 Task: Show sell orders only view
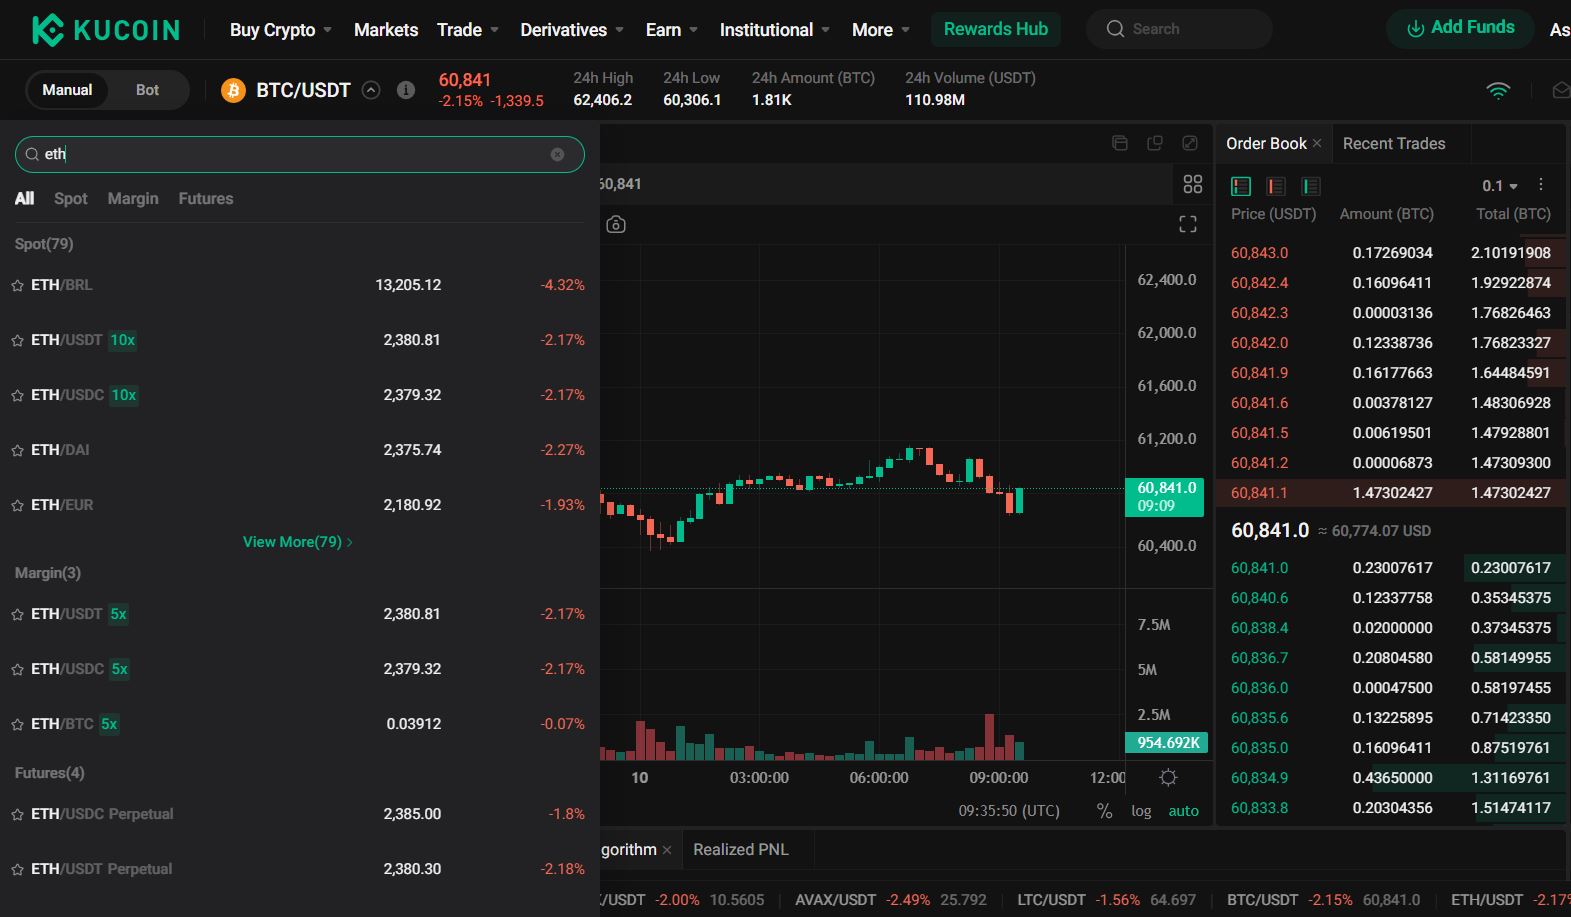1276,186
